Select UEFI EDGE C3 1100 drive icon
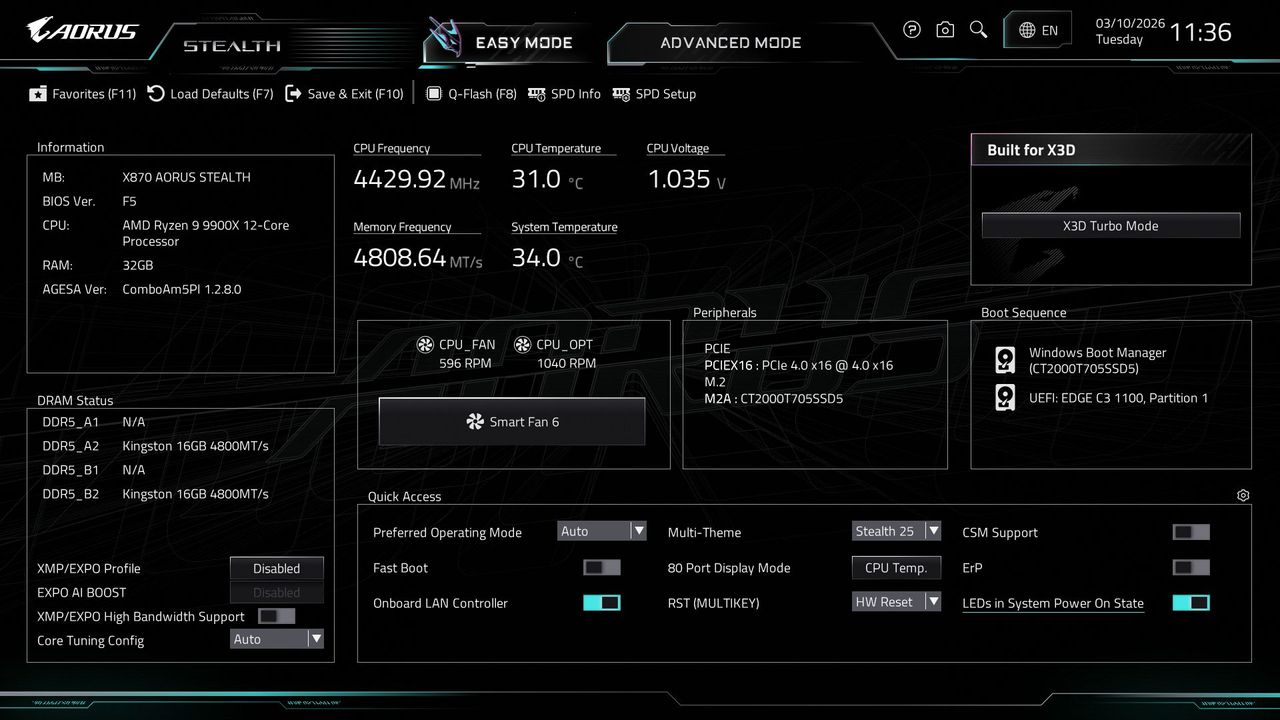1280x720 pixels. 1005,398
